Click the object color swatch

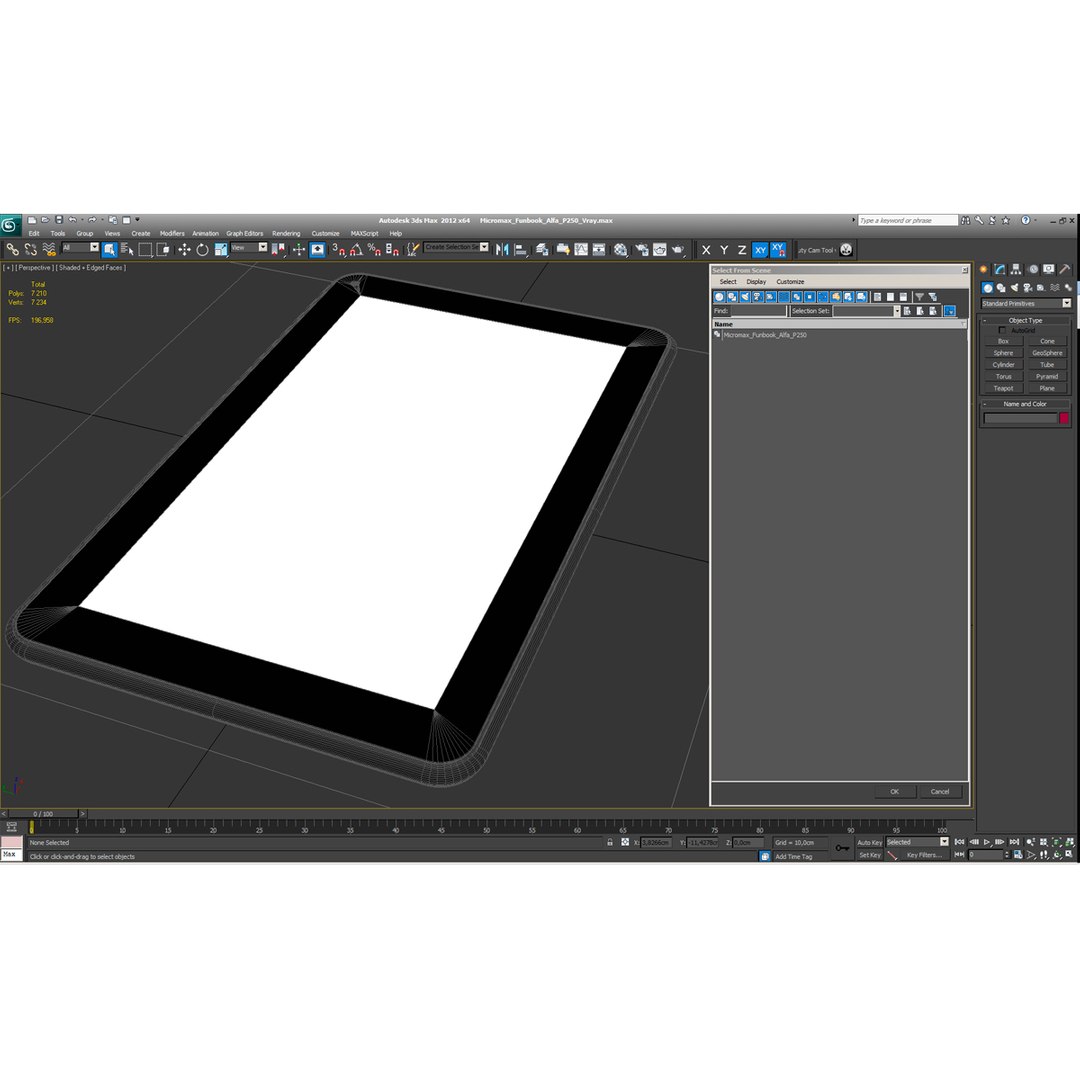click(x=1063, y=418)
